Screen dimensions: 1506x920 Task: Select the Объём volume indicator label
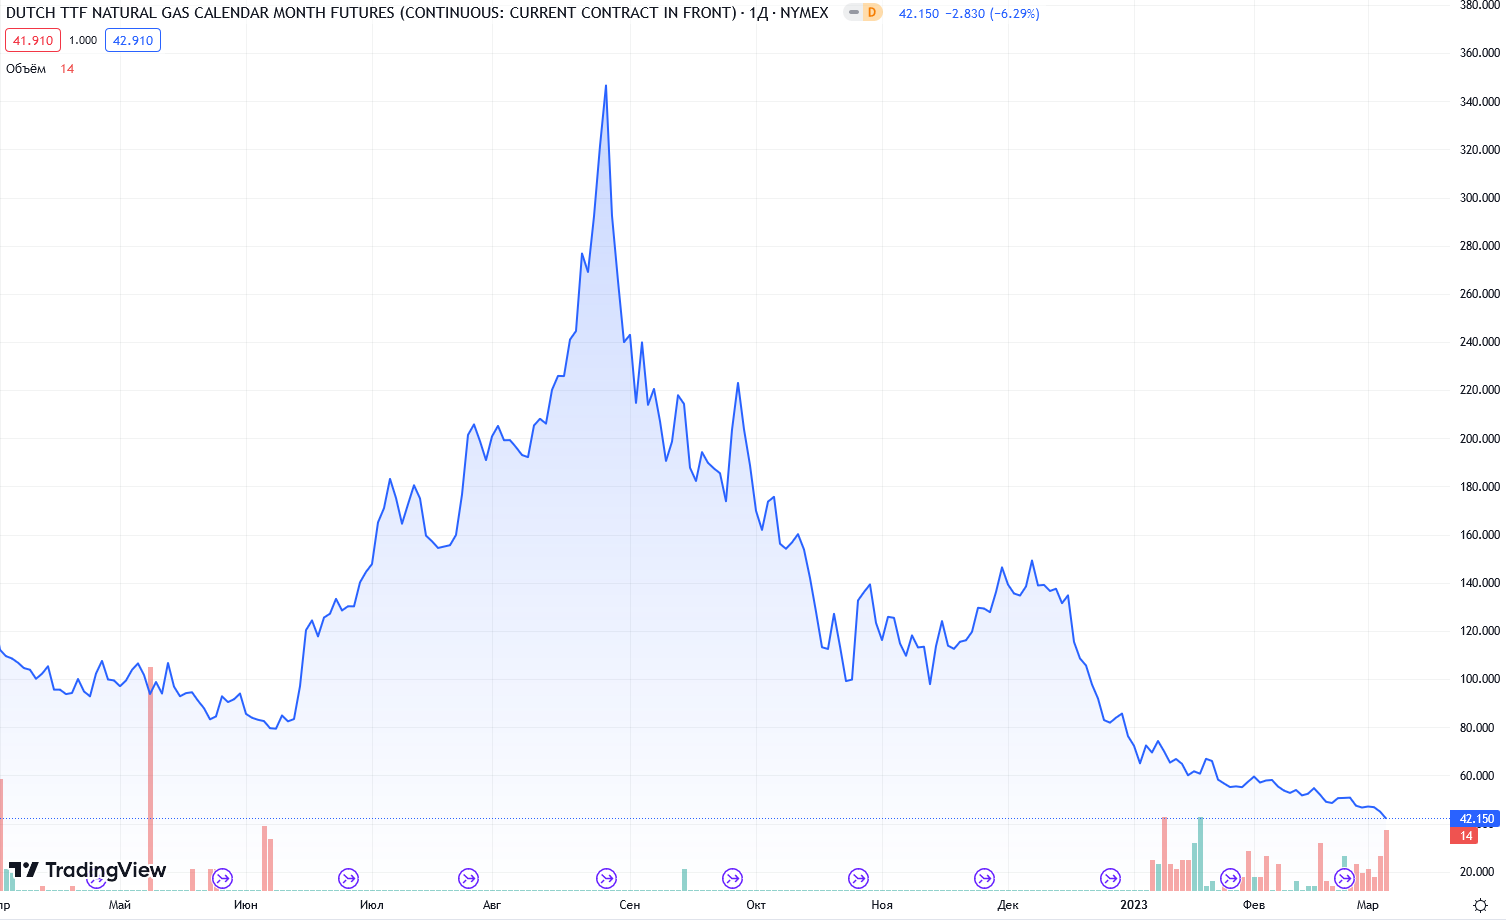[x=26, y=69]
